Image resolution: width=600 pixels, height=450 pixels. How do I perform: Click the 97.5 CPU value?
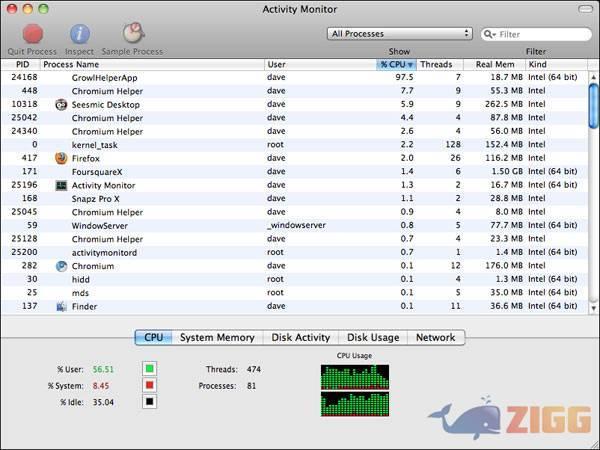pos(404,77)
